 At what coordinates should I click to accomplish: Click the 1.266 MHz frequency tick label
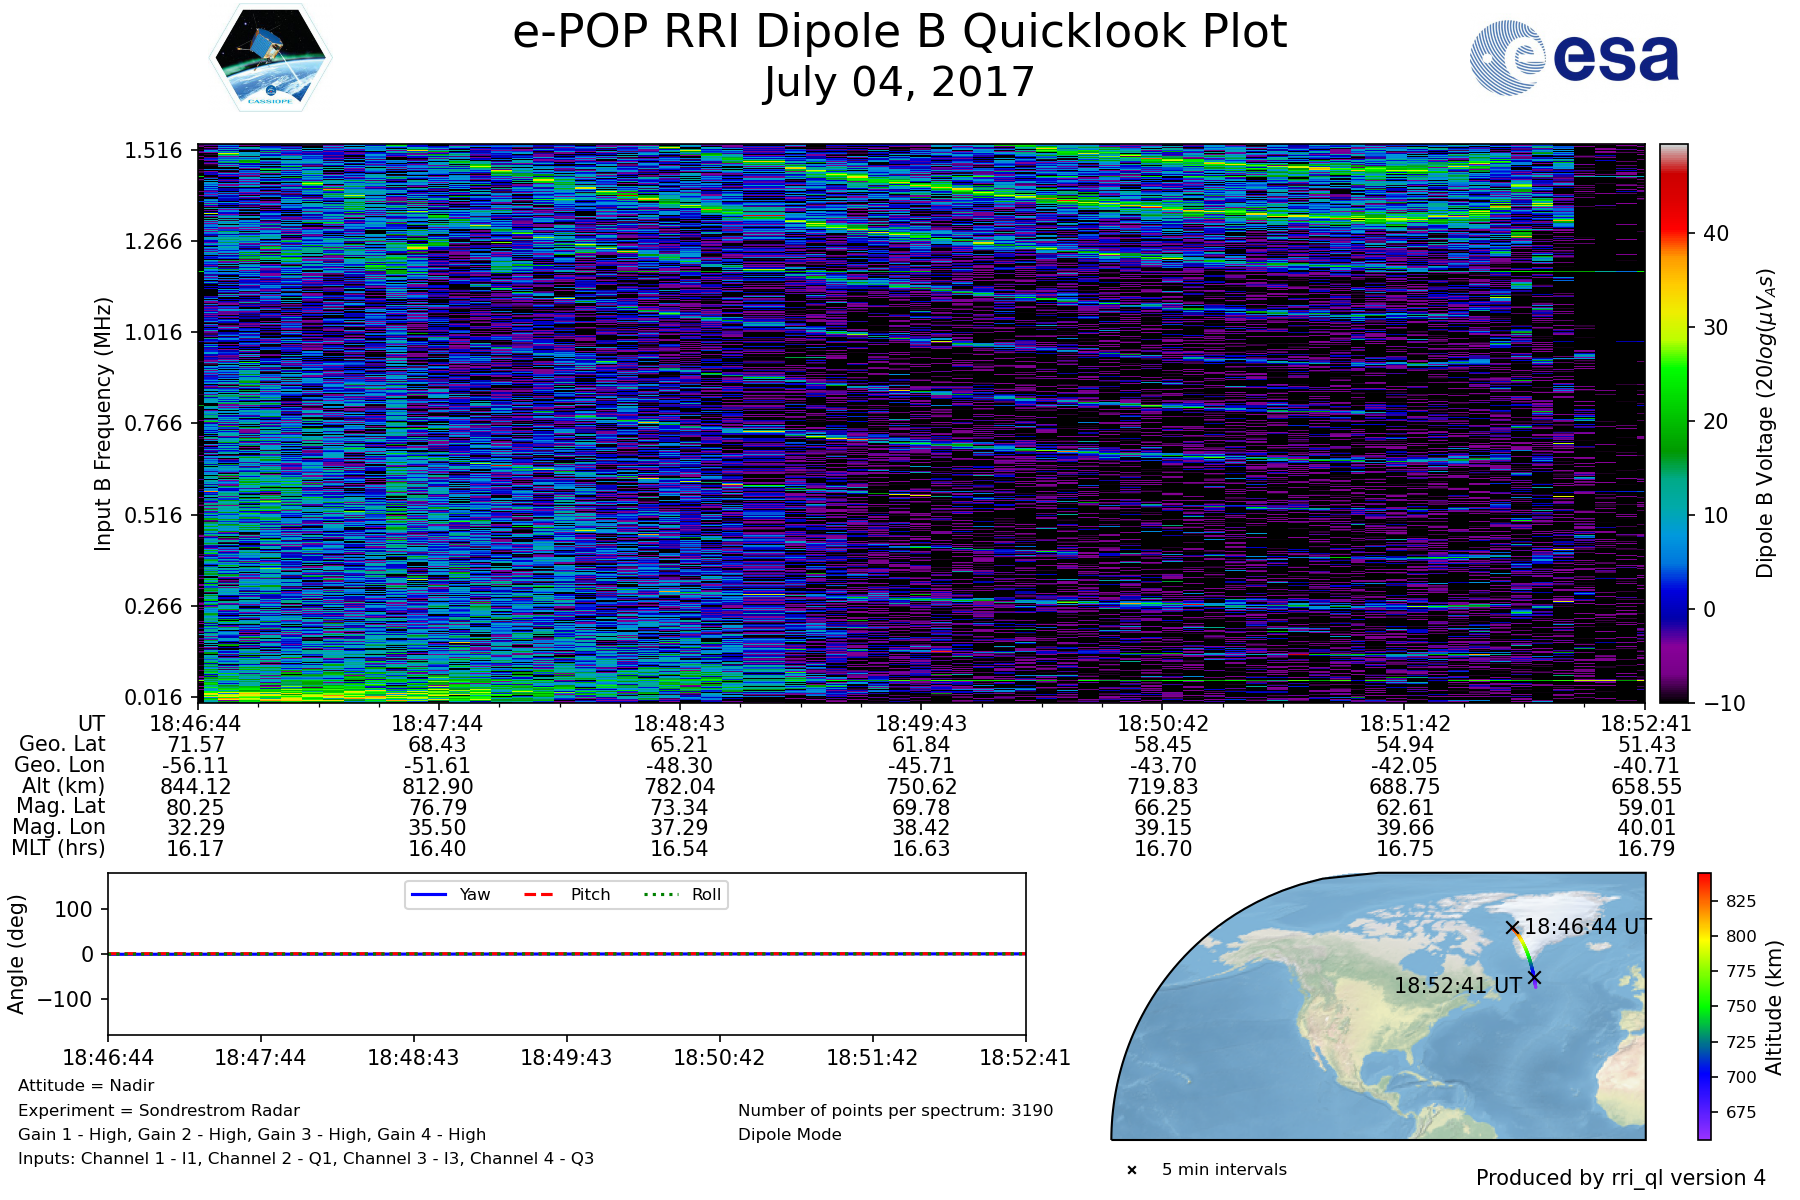tap(153, 242)
